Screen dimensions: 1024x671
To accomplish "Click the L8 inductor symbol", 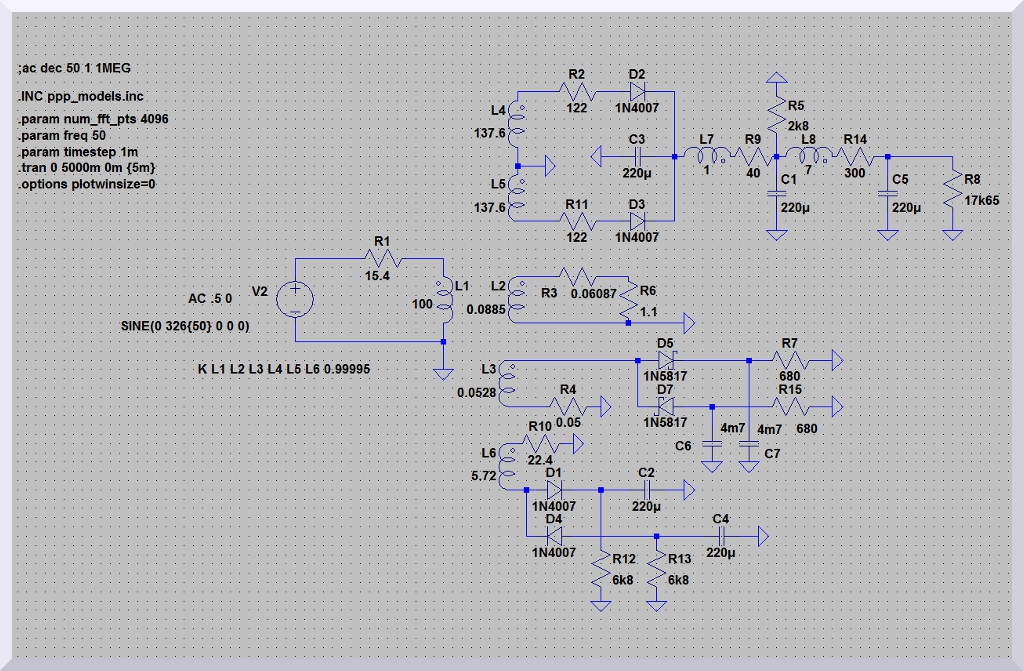I will 808,157.
